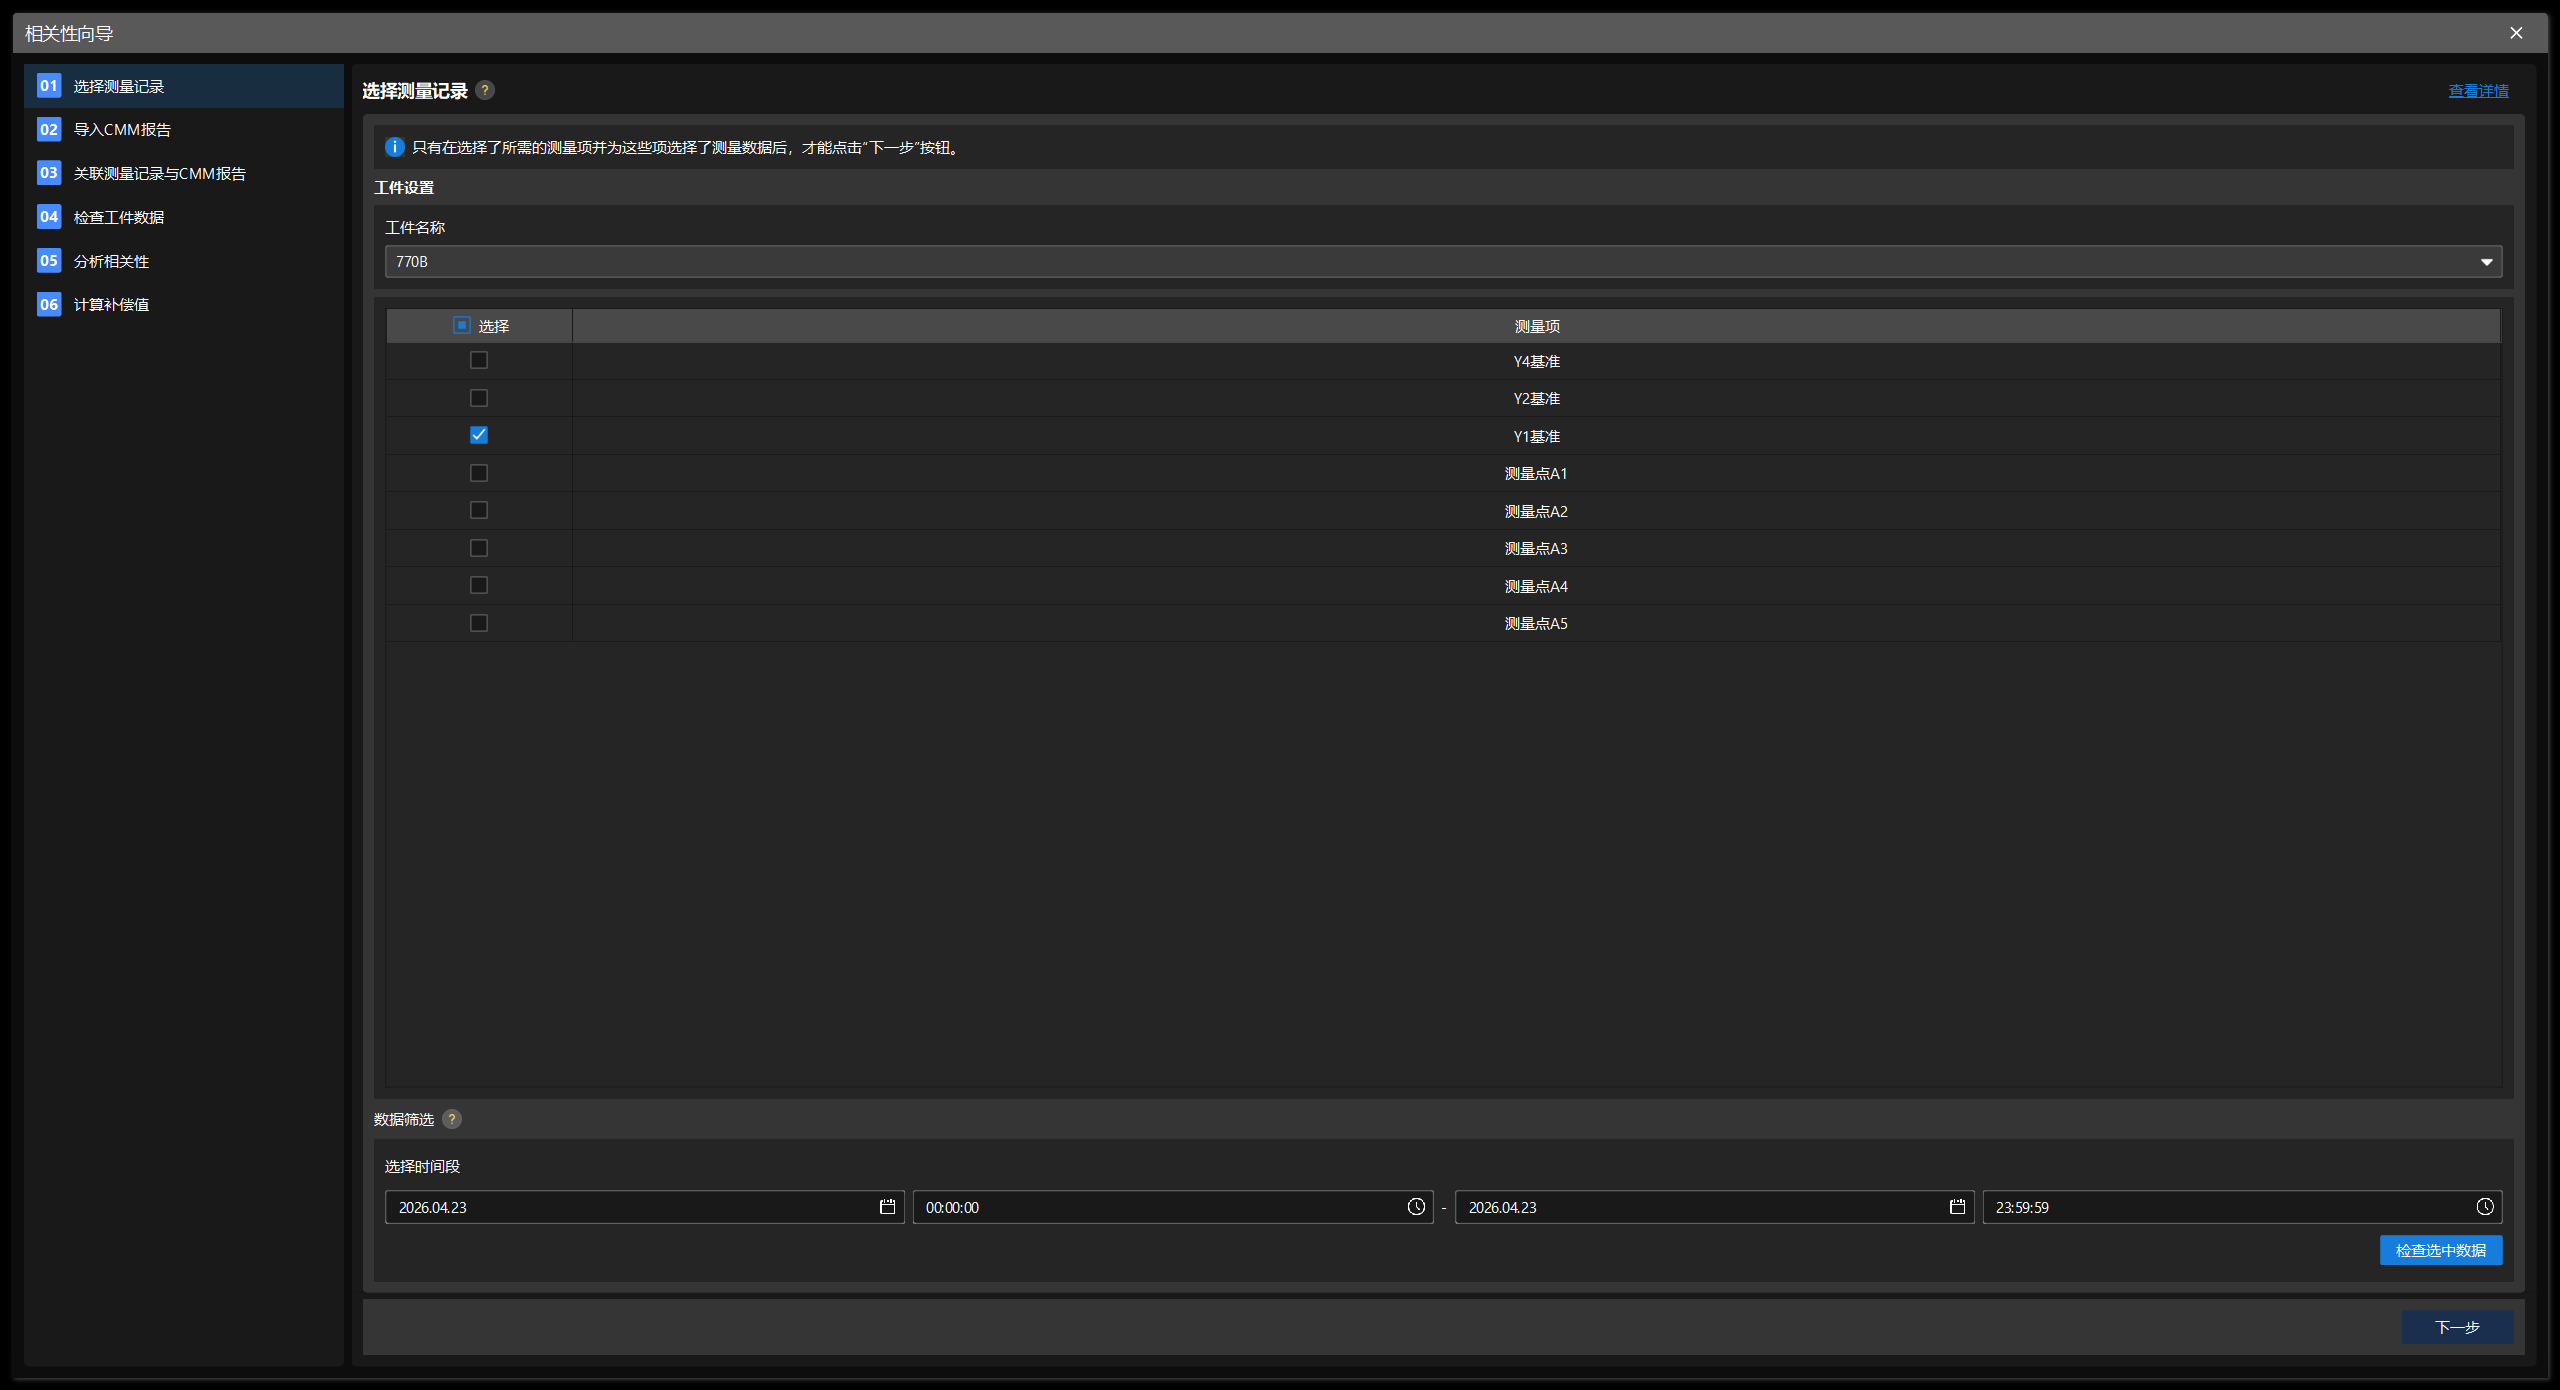Open start date calendar picker icon
Screen dimensions: 2560x1390
[x=887, y=1207]
